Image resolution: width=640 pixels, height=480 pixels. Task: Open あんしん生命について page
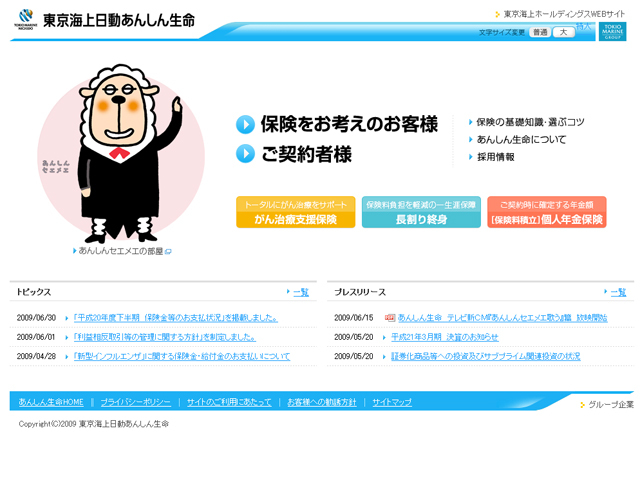521,140
